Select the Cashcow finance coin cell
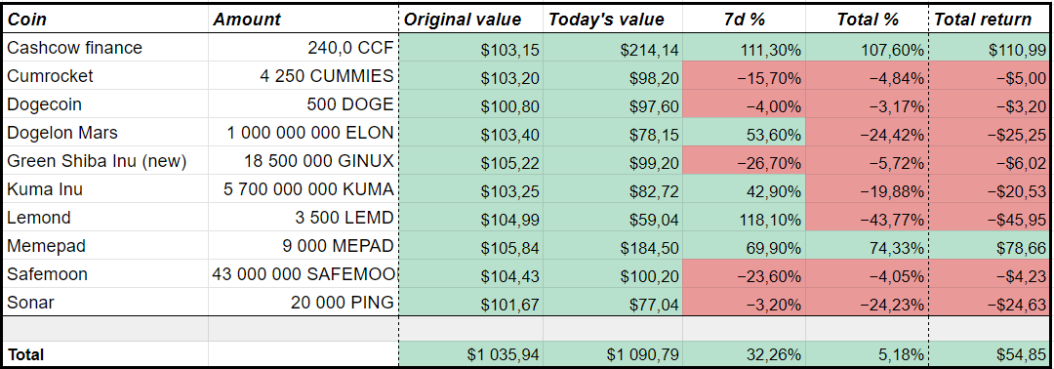The image size is (1054, 369). pos(106,48)
